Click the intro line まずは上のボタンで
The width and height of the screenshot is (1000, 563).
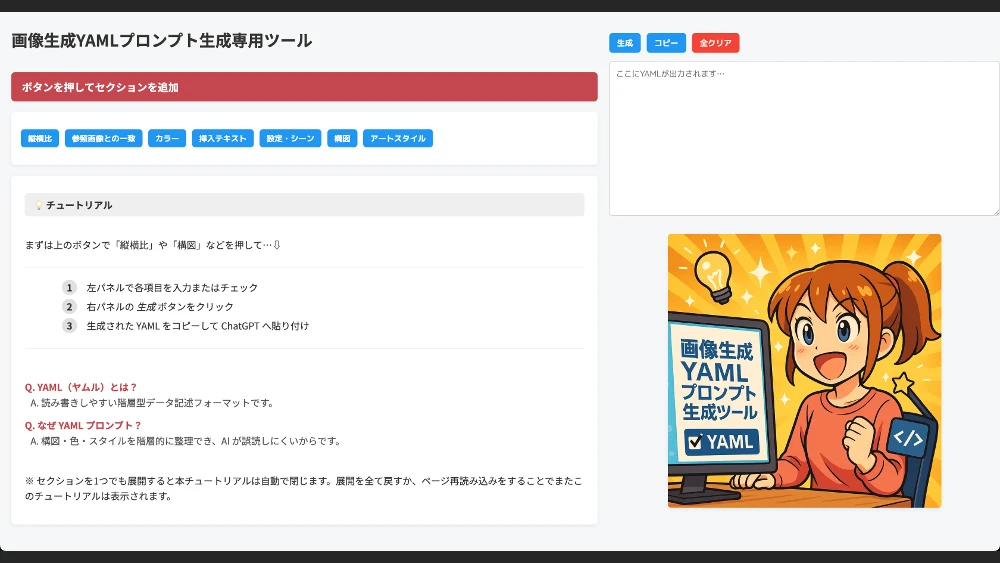(153, 245)
